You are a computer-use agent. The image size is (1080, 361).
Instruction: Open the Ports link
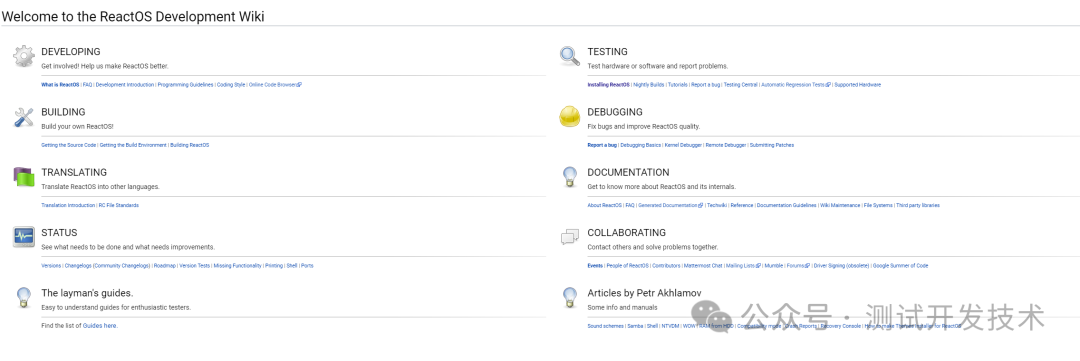(x=307, y=265)
